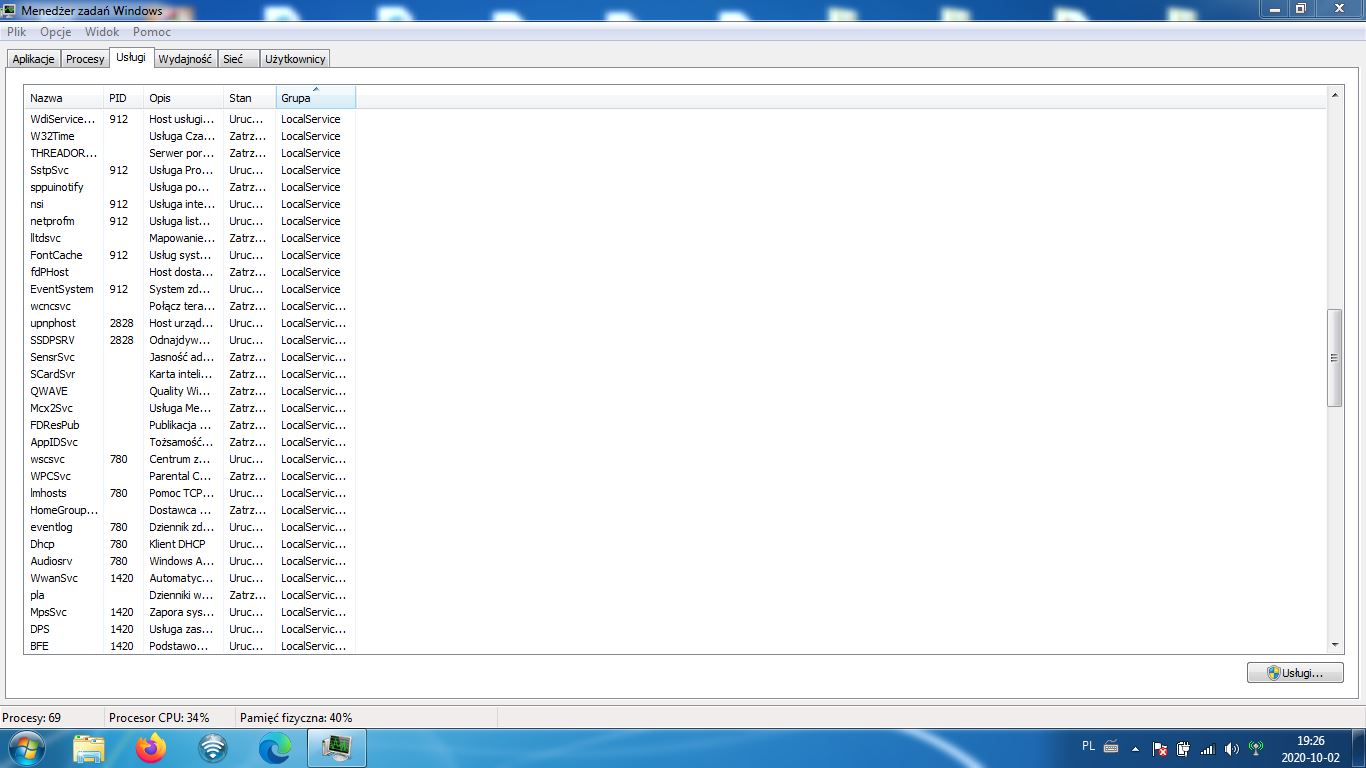Switch to the Procesy tab
Screen dimensions: 1366x768
click(x=85, y=59)
